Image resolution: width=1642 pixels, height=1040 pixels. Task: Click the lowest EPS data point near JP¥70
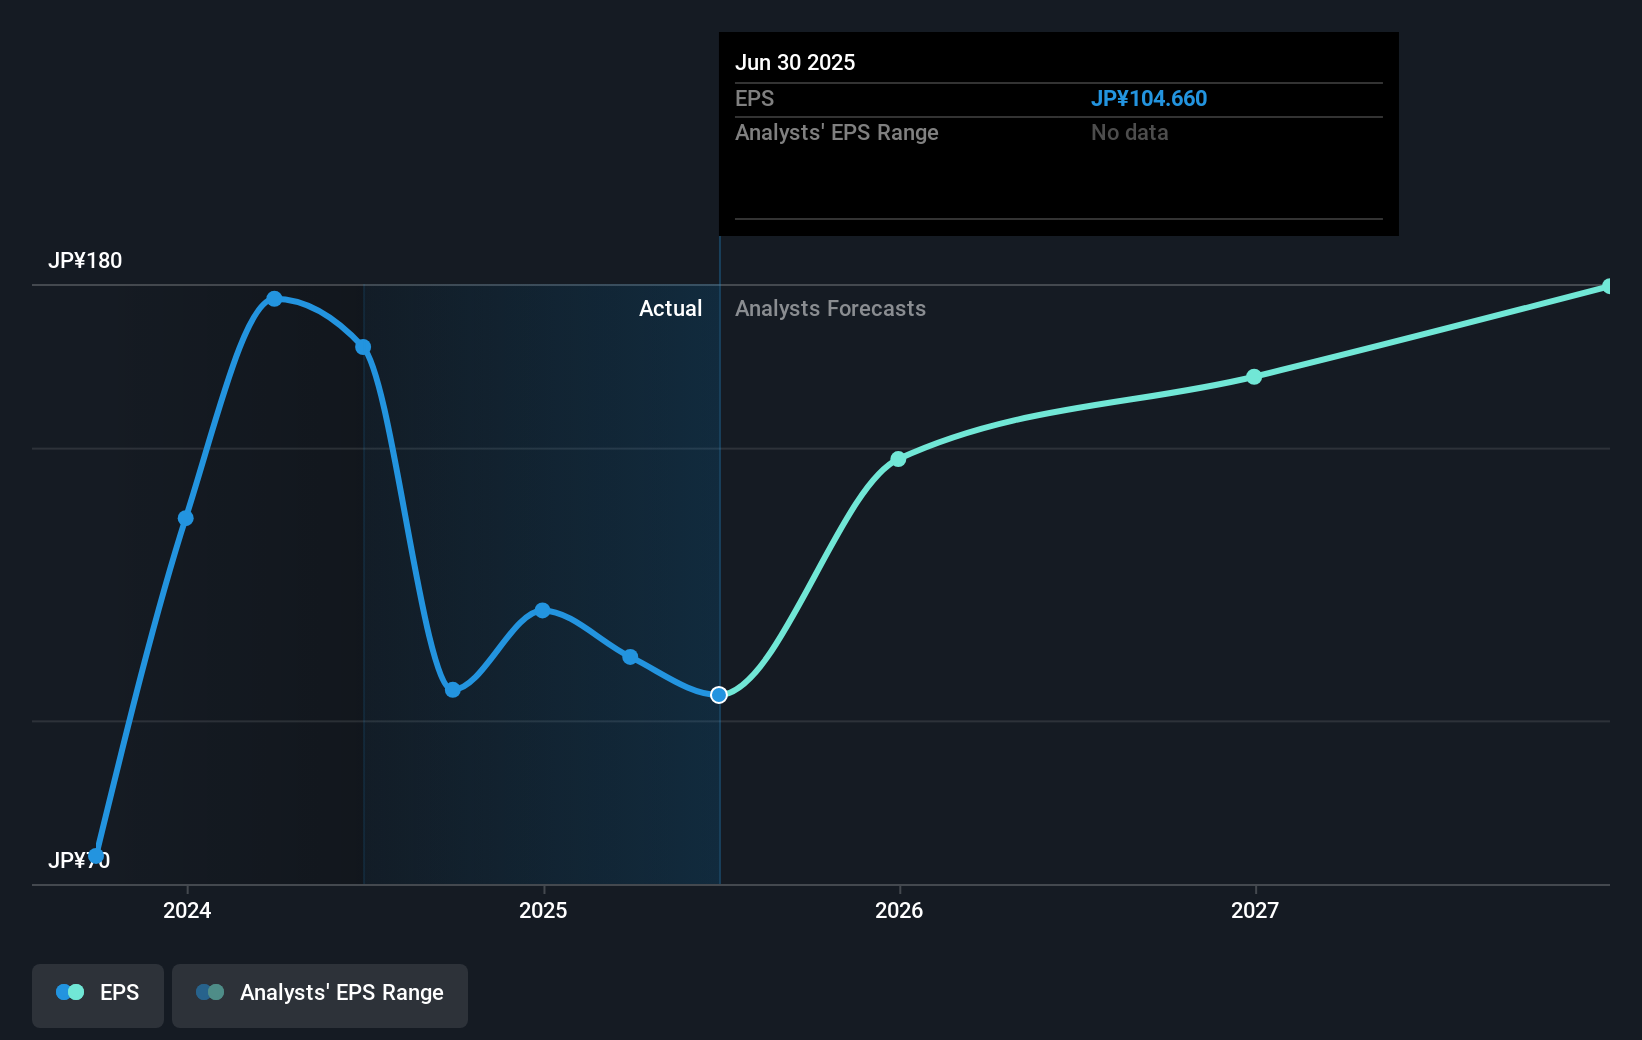[96, 855]
